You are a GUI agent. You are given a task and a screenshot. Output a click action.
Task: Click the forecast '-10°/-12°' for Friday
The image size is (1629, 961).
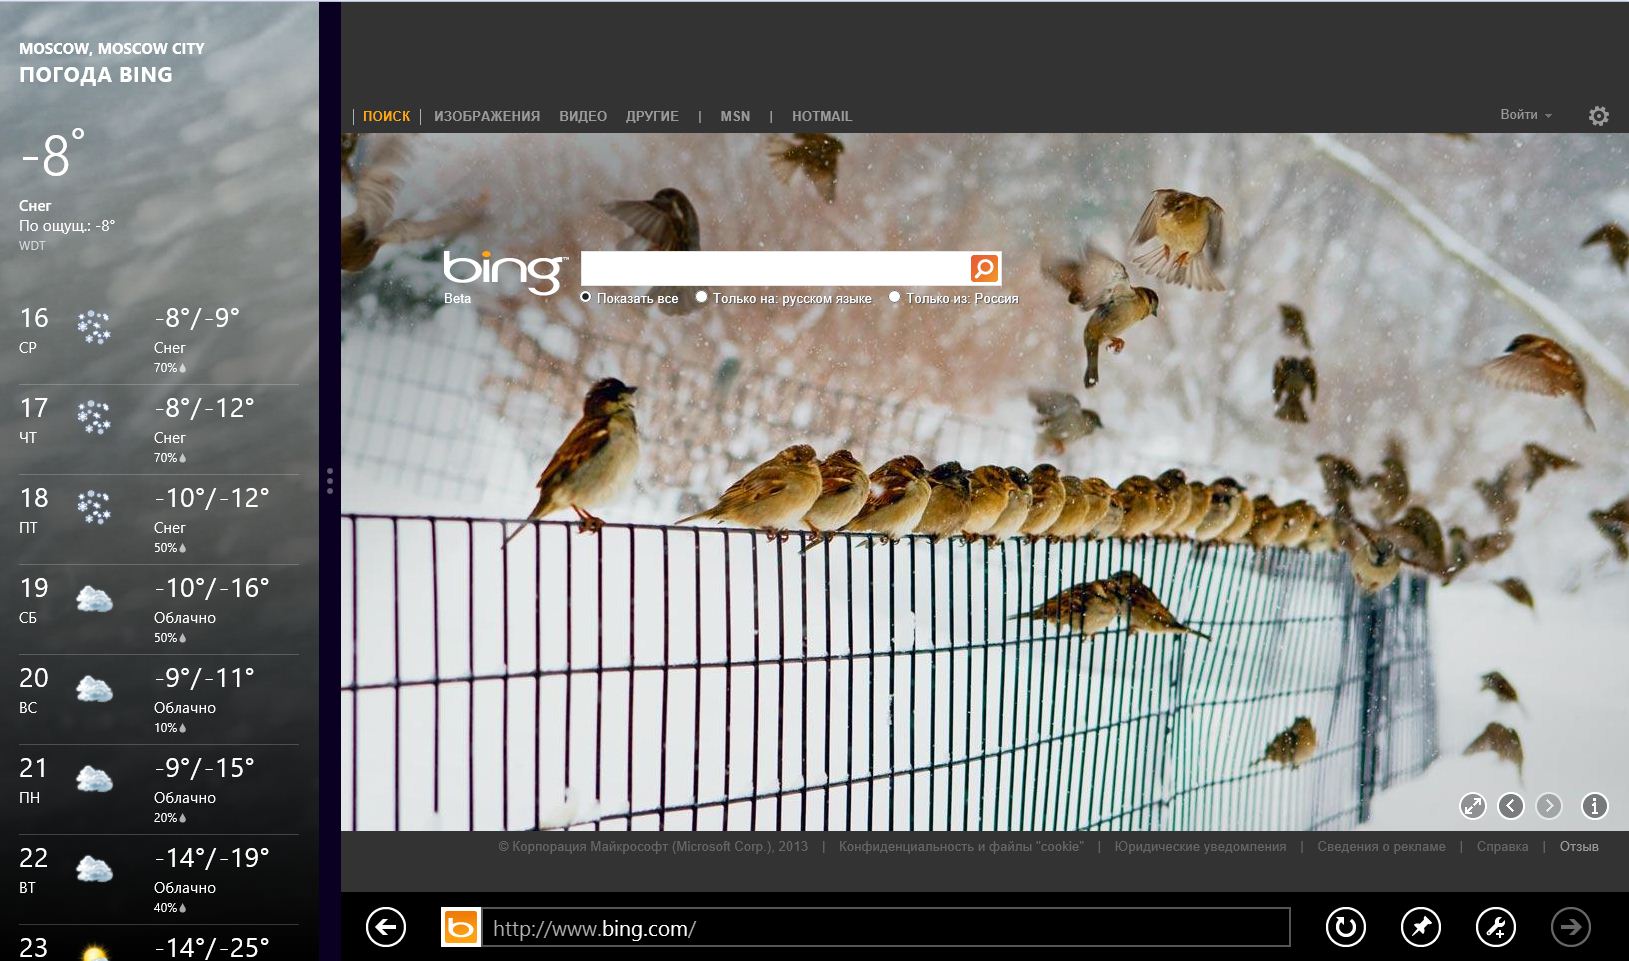[x=212, y=498]
